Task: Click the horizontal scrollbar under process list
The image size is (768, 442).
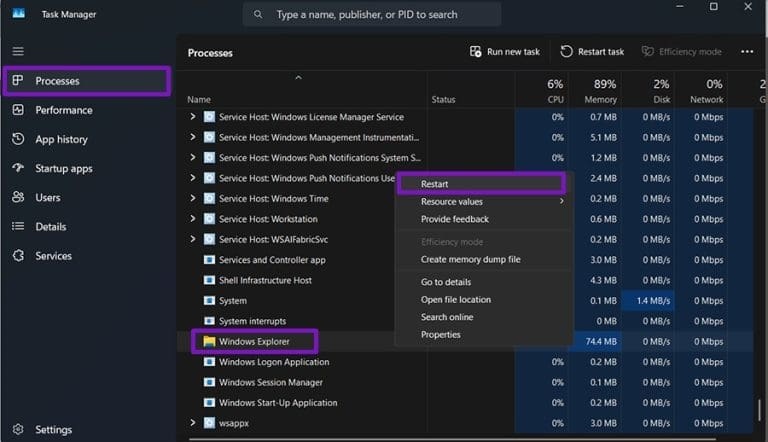Action: coord(453,439)
